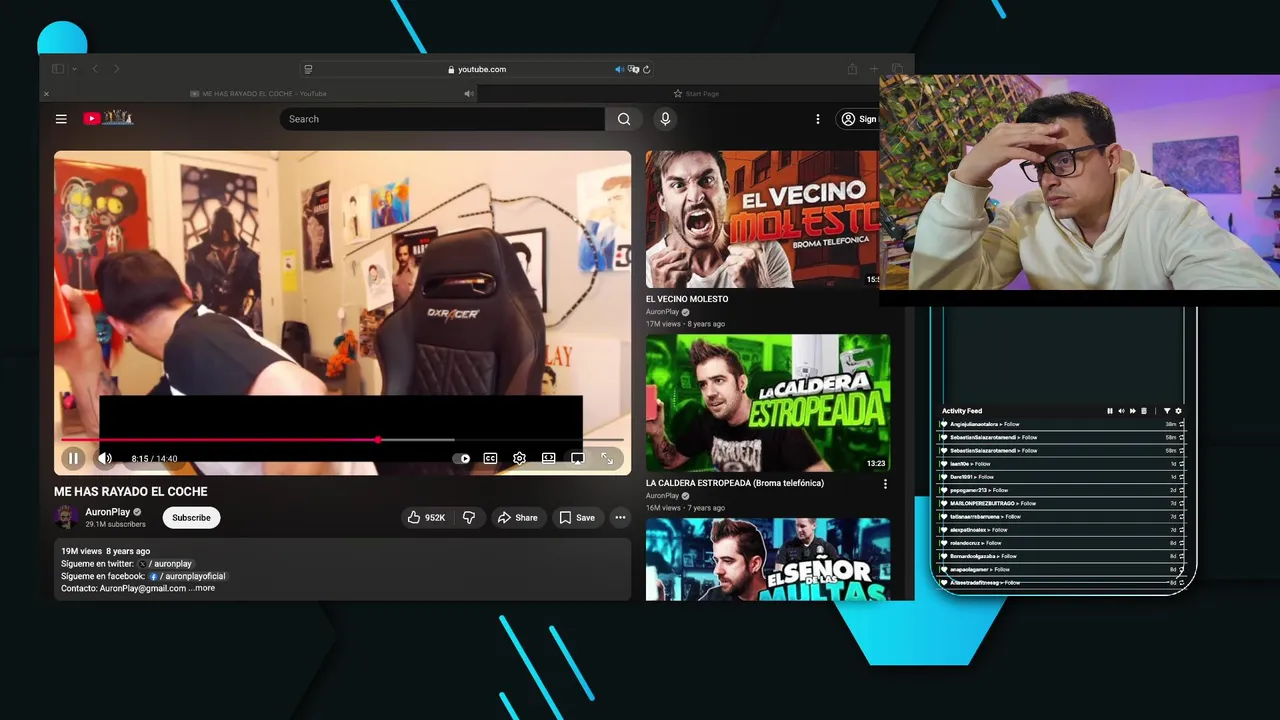1280x720 pixels.
Task: Pause the Activity Feed
Action: [x=1110, y=411]
